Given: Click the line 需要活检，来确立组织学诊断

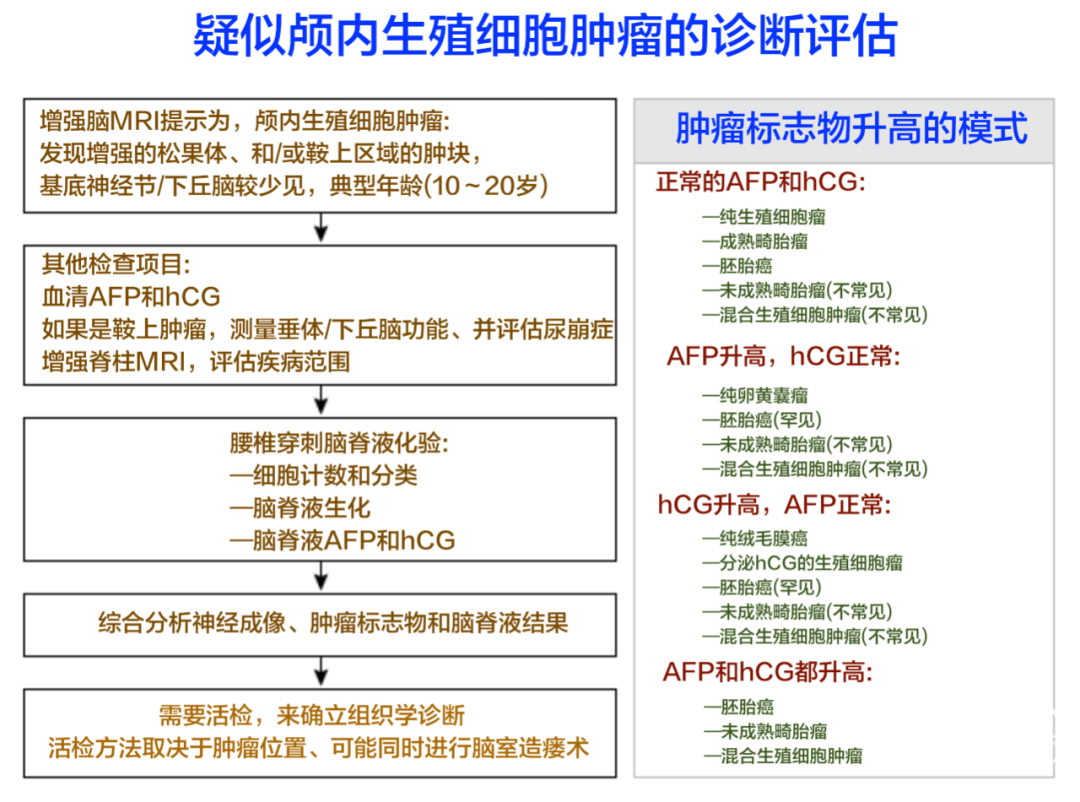Looking at the screenshot, I should point(312,715).
